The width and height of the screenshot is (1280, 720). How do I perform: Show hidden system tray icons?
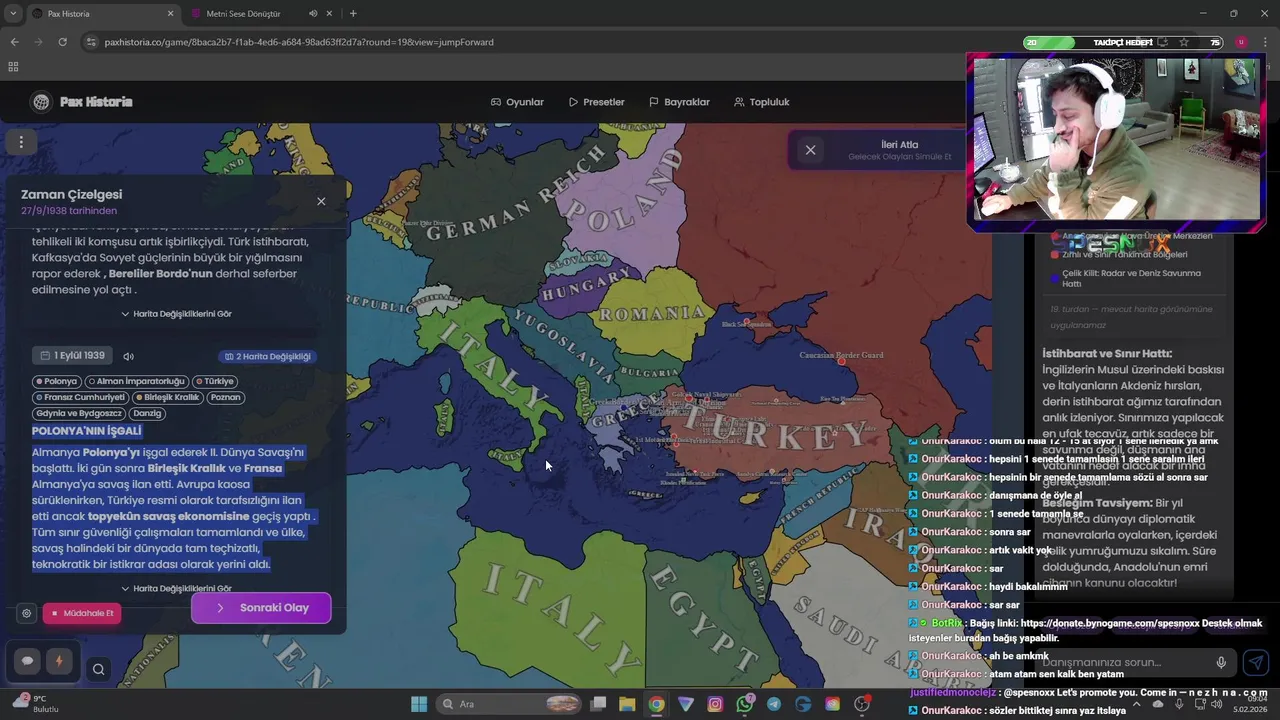(x=1136, y=704)
